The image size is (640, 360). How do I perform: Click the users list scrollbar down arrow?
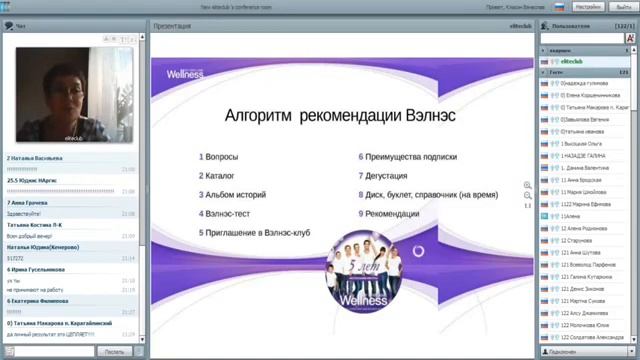[634, 339]
